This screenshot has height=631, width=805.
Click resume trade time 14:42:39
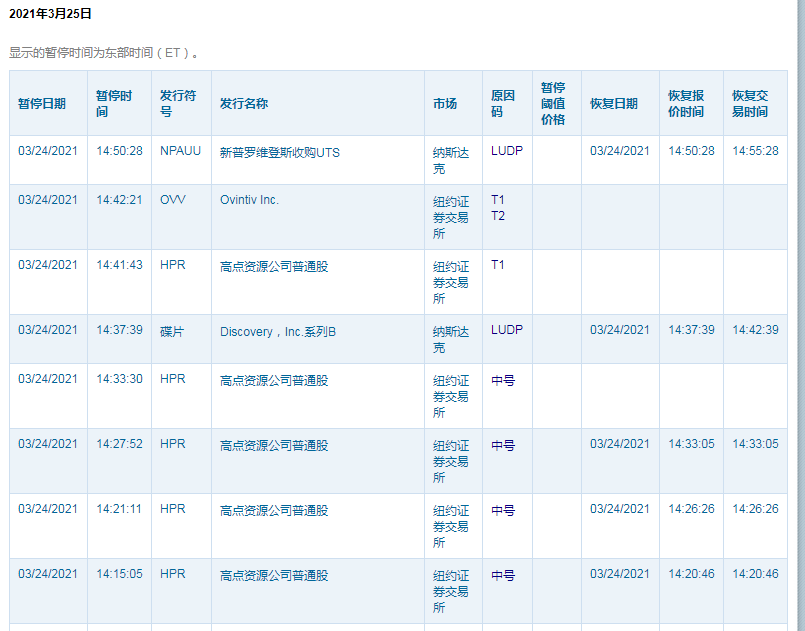point(755,330)
